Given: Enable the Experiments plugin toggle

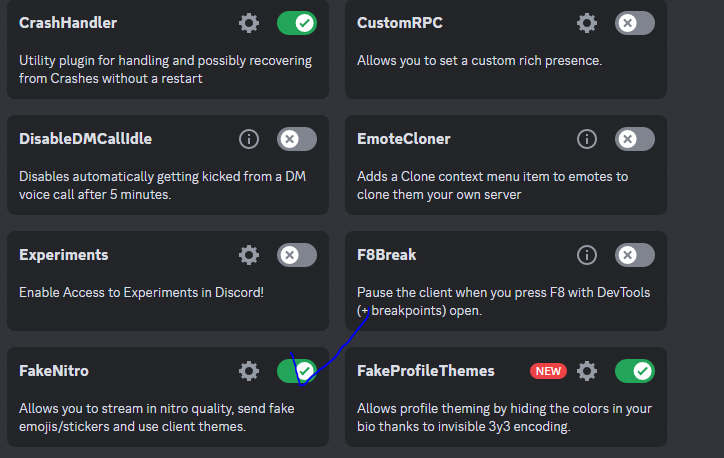Looking at the screenshot, I should pyautogui.click(x=296, y=255).
